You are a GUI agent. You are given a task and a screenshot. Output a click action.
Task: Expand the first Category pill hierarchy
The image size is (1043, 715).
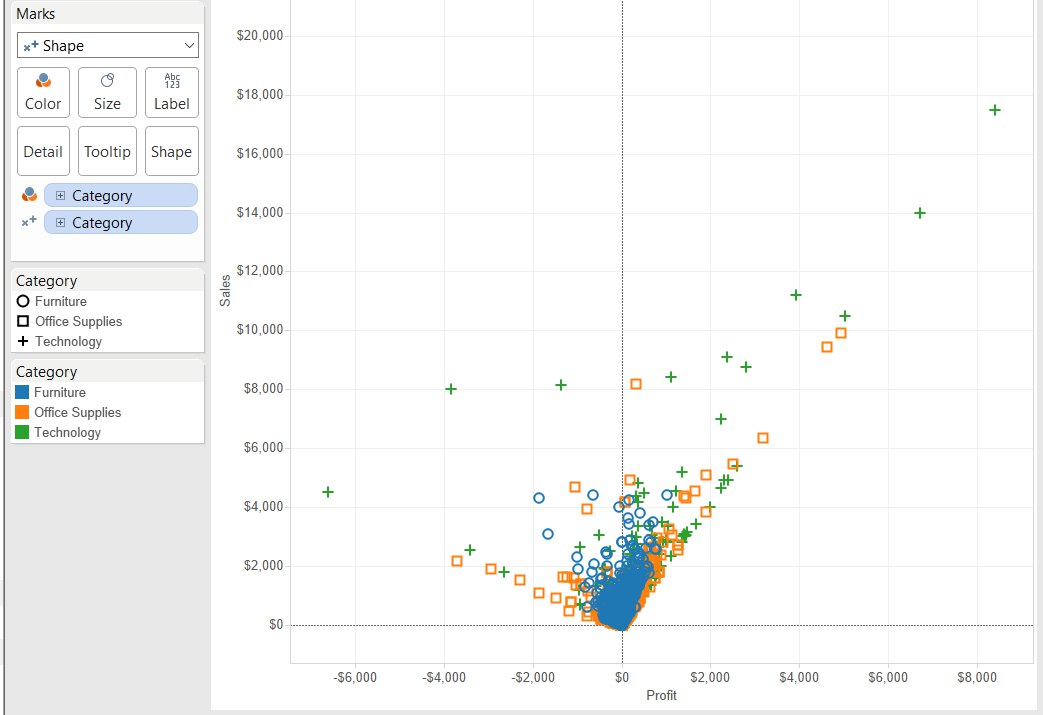click(x=61, y=196)
